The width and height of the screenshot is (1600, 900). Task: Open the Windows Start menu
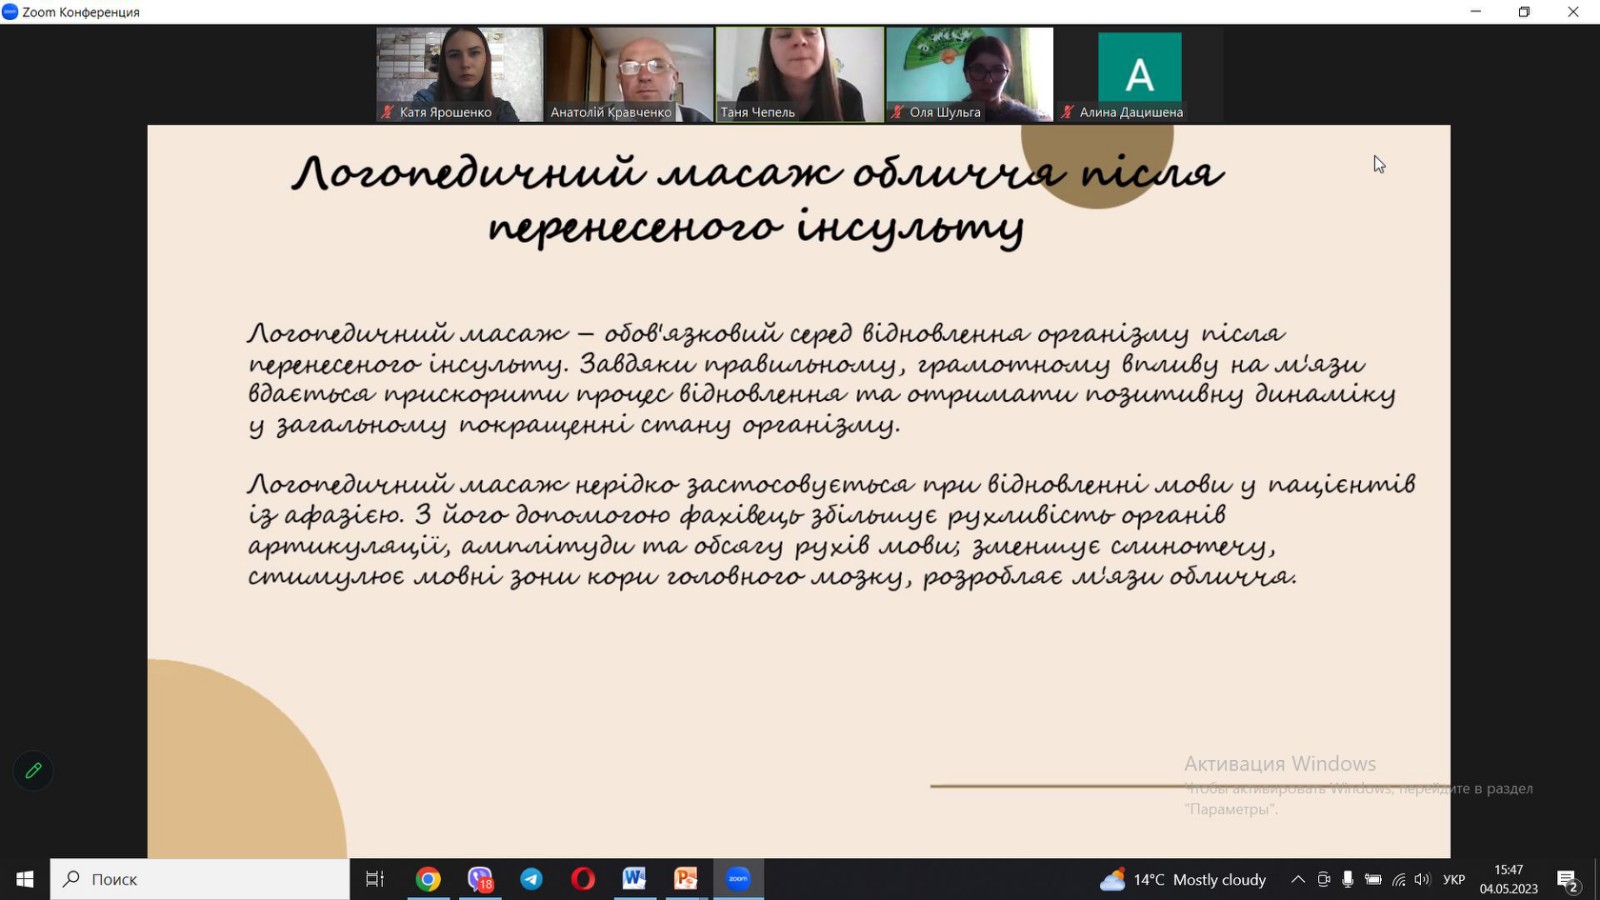pos(25,879)
